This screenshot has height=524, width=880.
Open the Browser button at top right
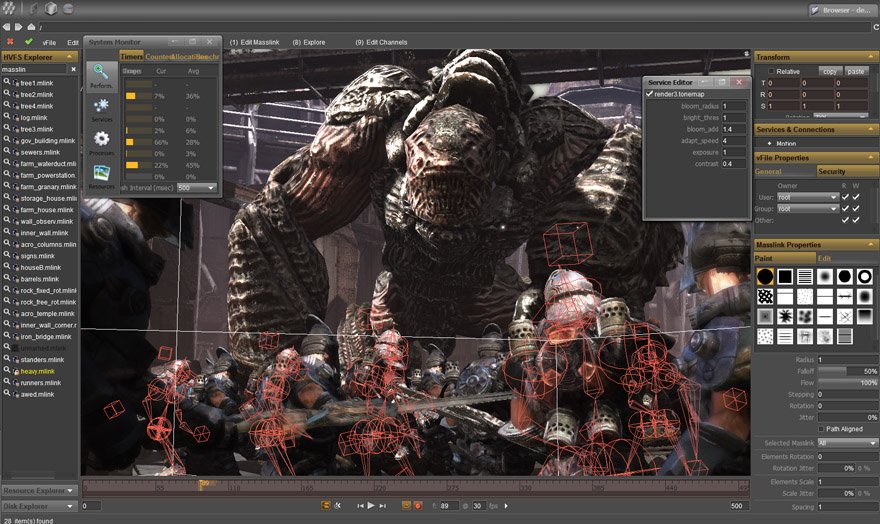[841, 10]
